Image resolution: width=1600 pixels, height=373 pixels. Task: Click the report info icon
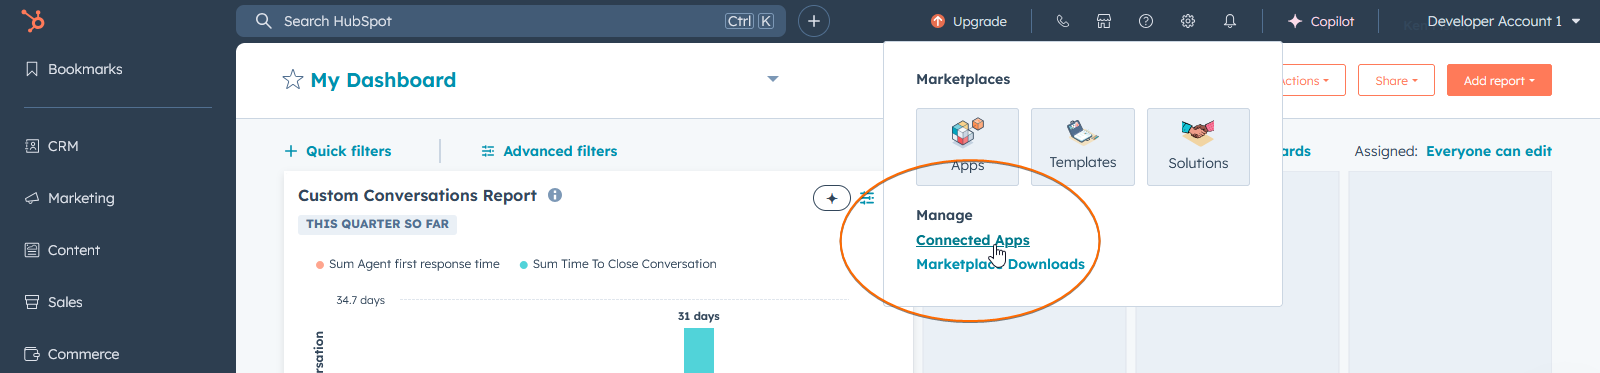coord(555,195)
